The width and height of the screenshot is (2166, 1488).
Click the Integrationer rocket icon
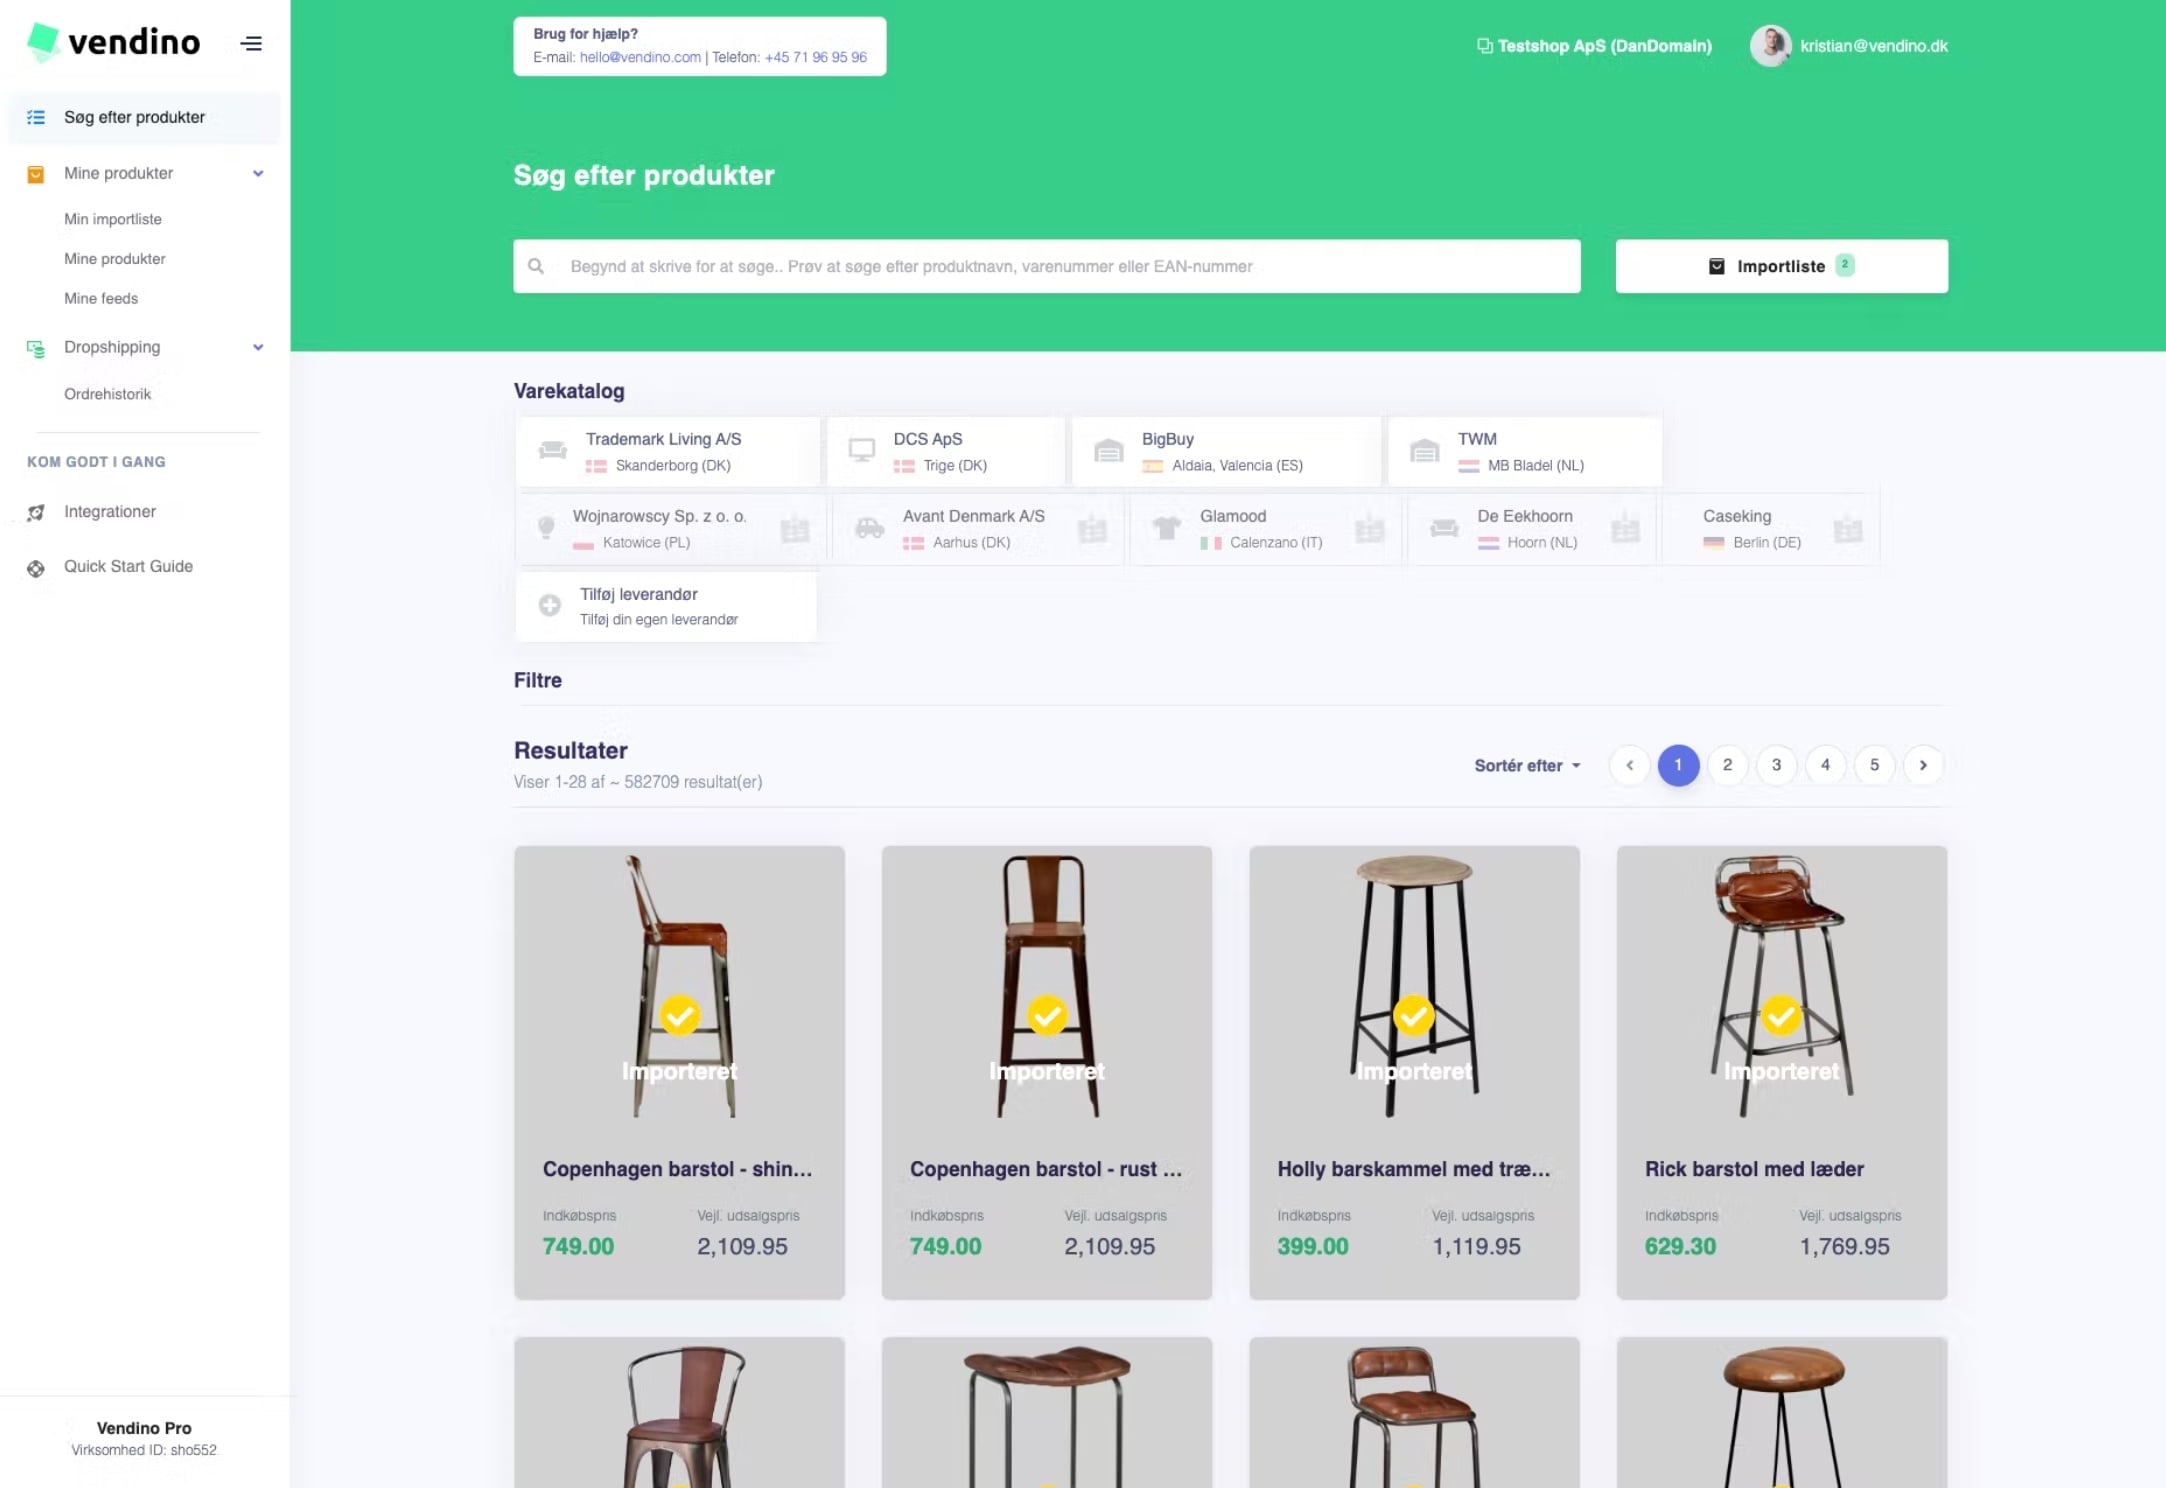(x=36, y=512)
